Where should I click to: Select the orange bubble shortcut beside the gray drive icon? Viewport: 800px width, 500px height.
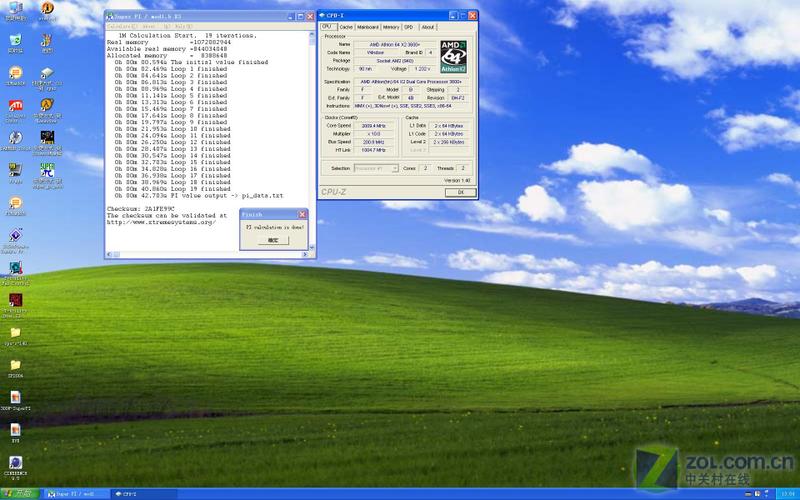(x=16, y=73)
